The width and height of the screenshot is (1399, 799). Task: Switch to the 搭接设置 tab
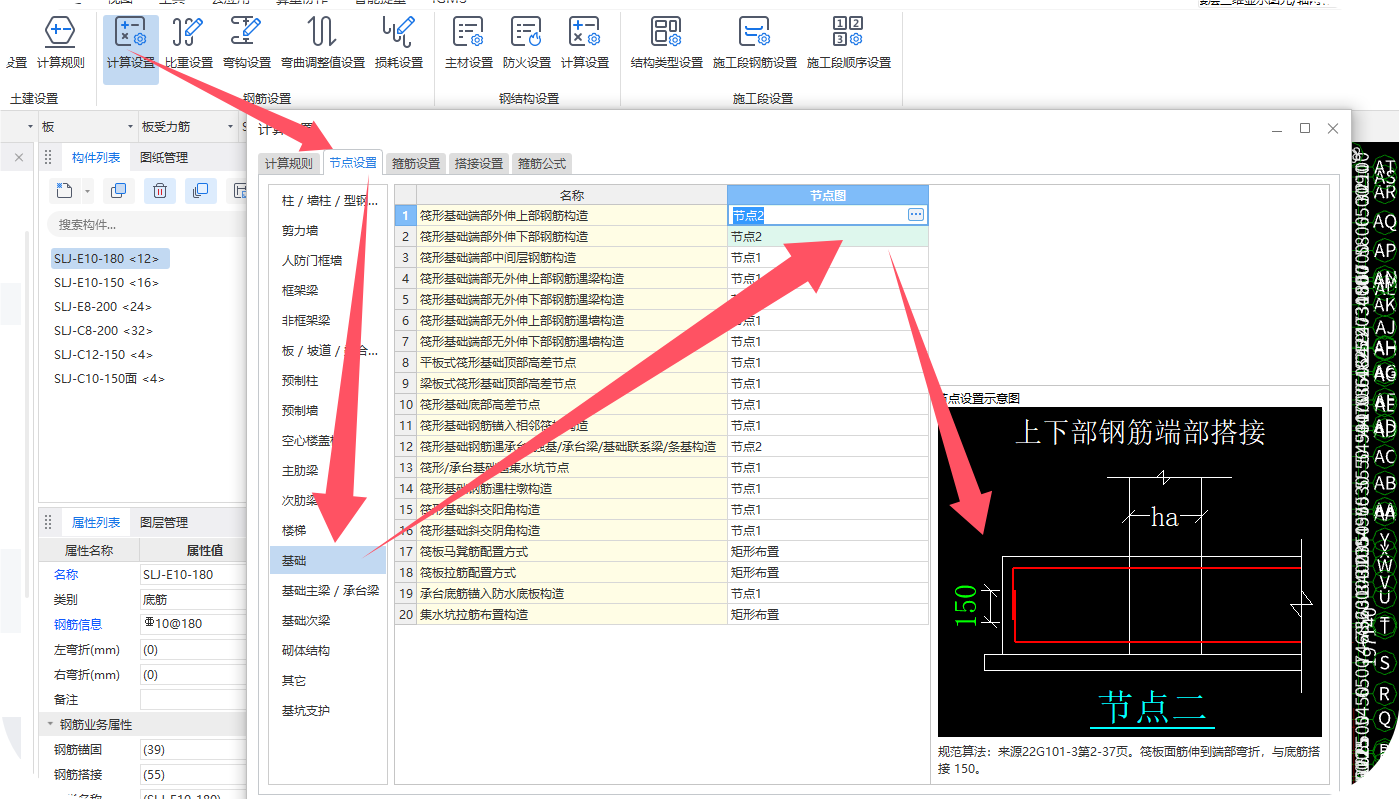[478, 163]
